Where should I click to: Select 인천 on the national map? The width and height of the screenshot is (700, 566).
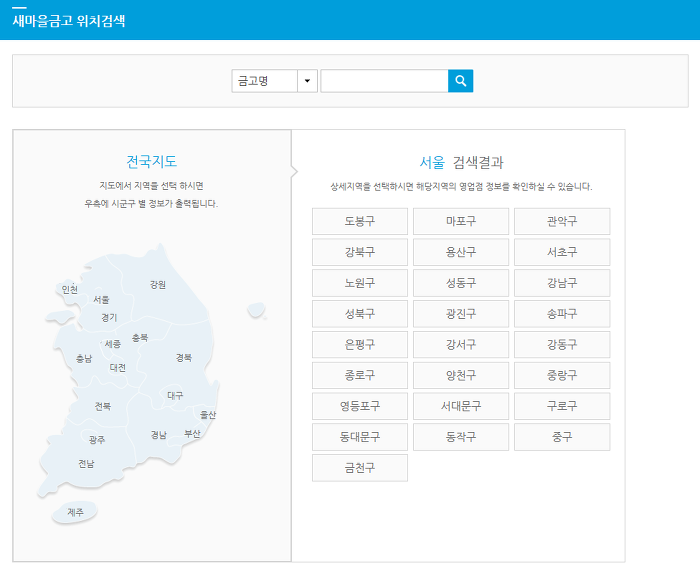tap(70, 290)
